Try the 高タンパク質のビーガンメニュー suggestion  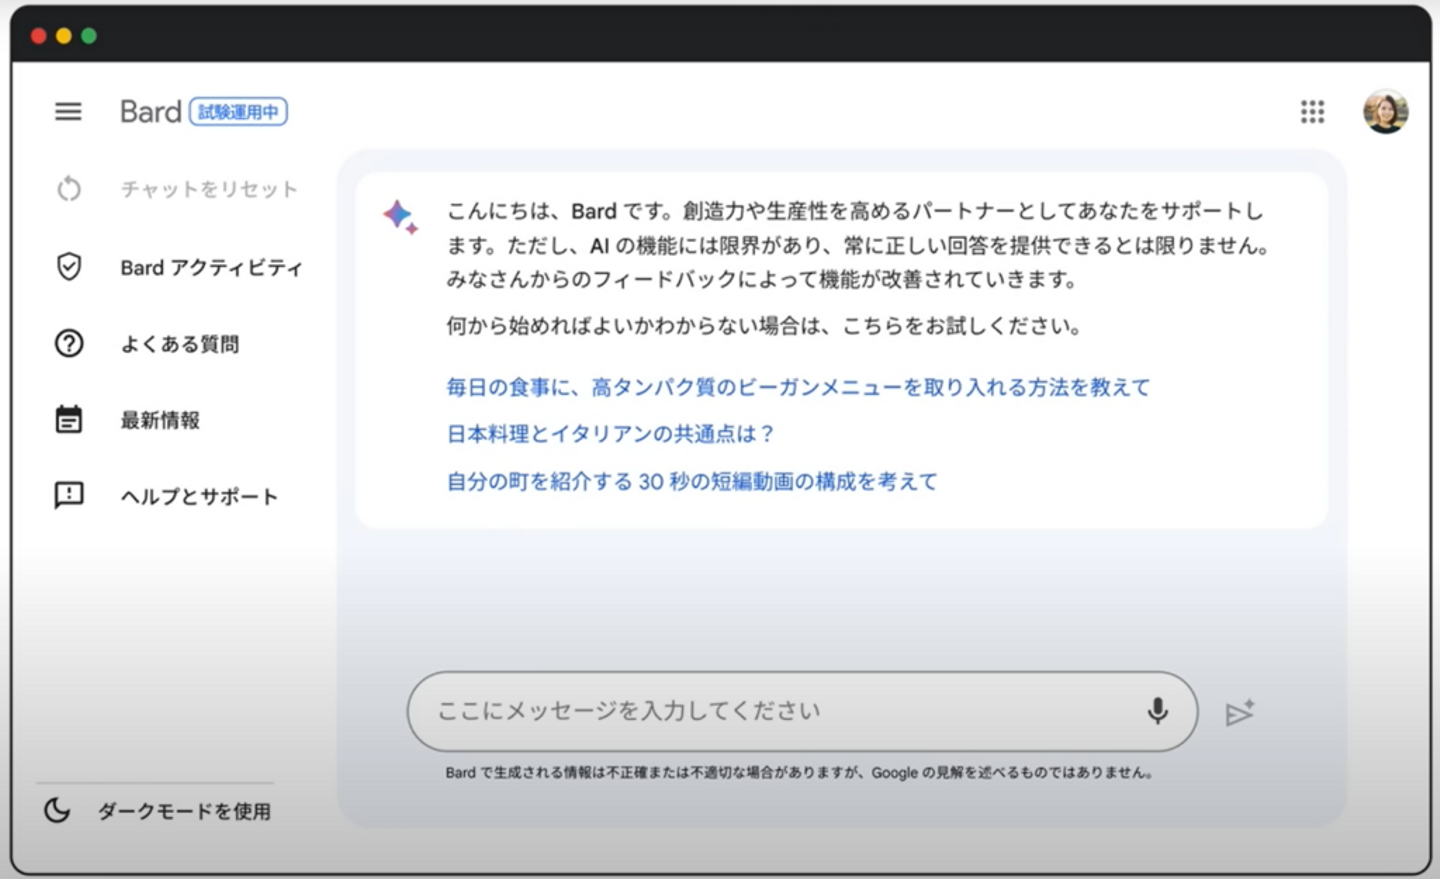click(x=798, y=387)
